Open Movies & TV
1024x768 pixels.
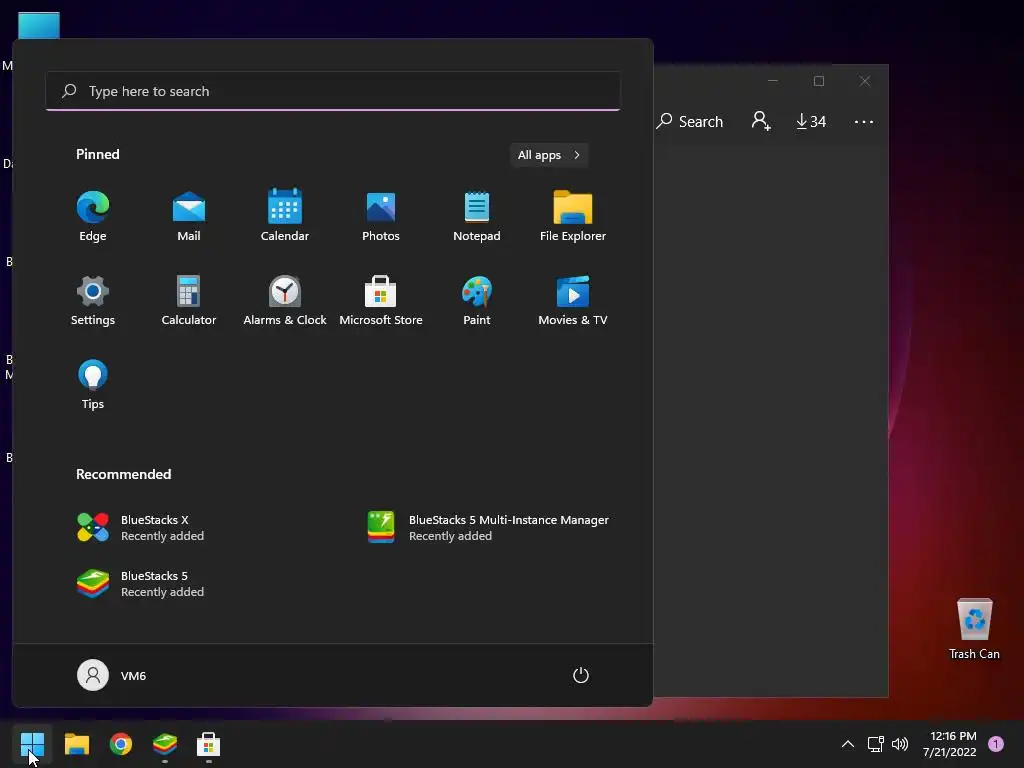tap(573, 300)
